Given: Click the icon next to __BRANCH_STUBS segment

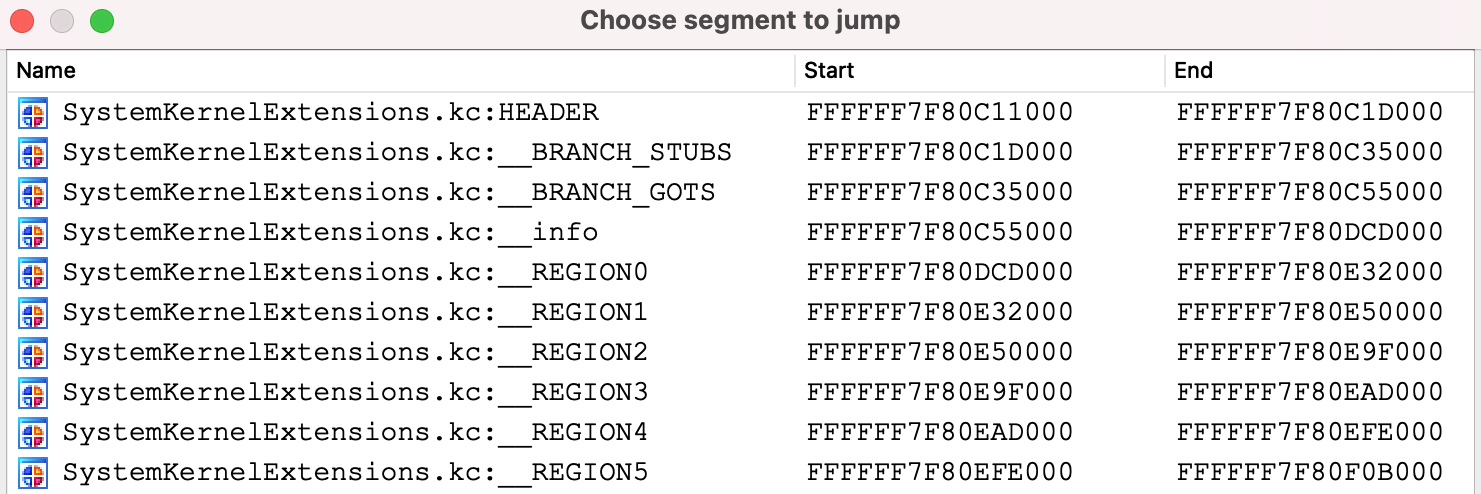Looking at the screenshot, I should point(33,153).
